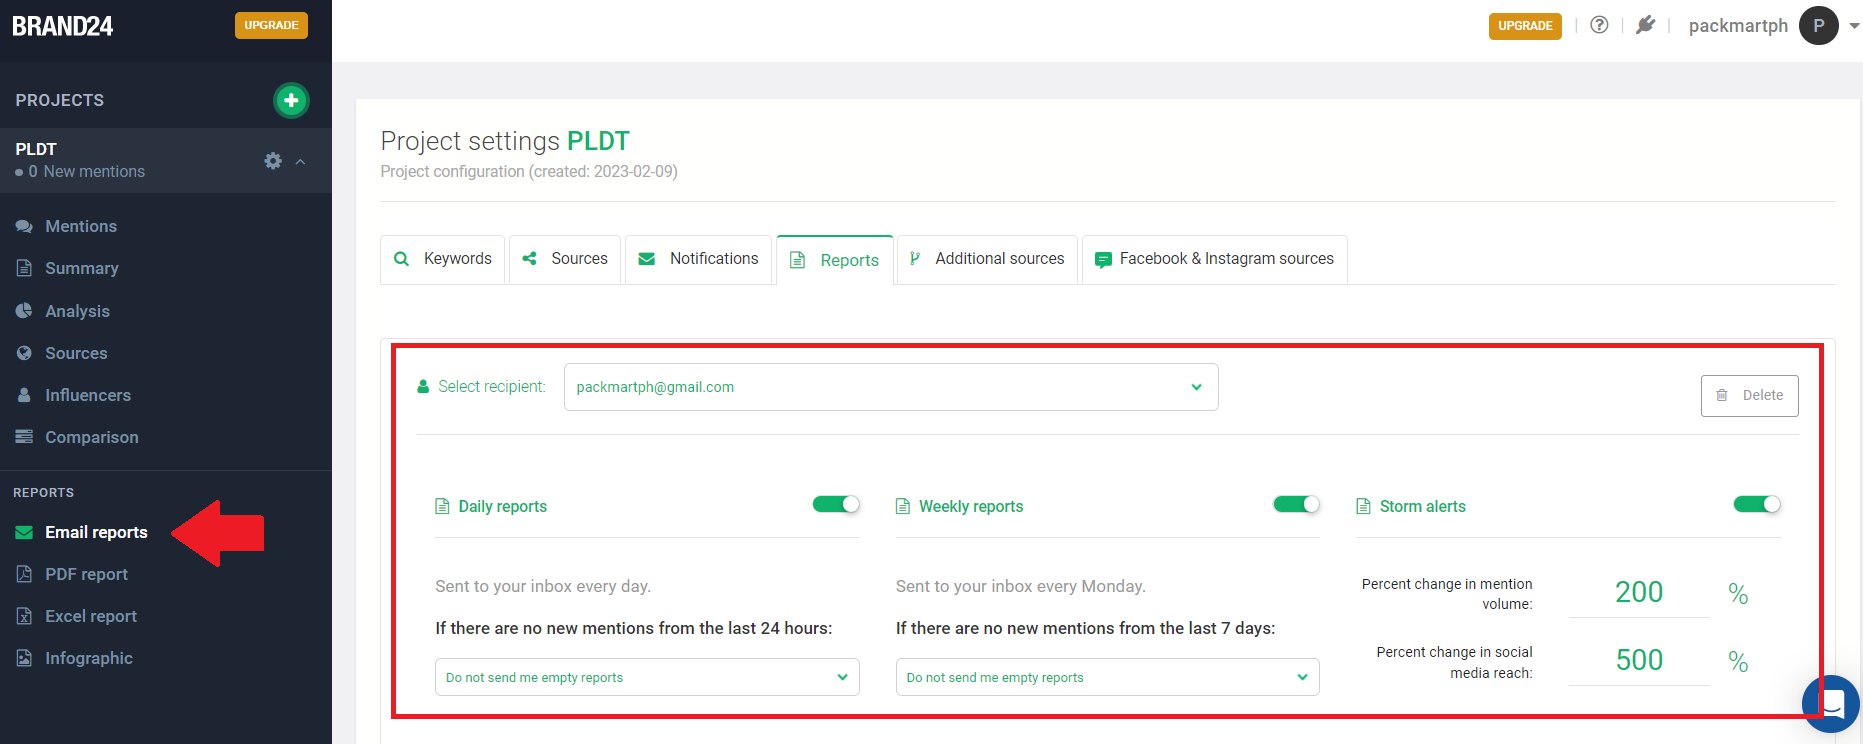Click the Select recipient person icon

point(423,386)
